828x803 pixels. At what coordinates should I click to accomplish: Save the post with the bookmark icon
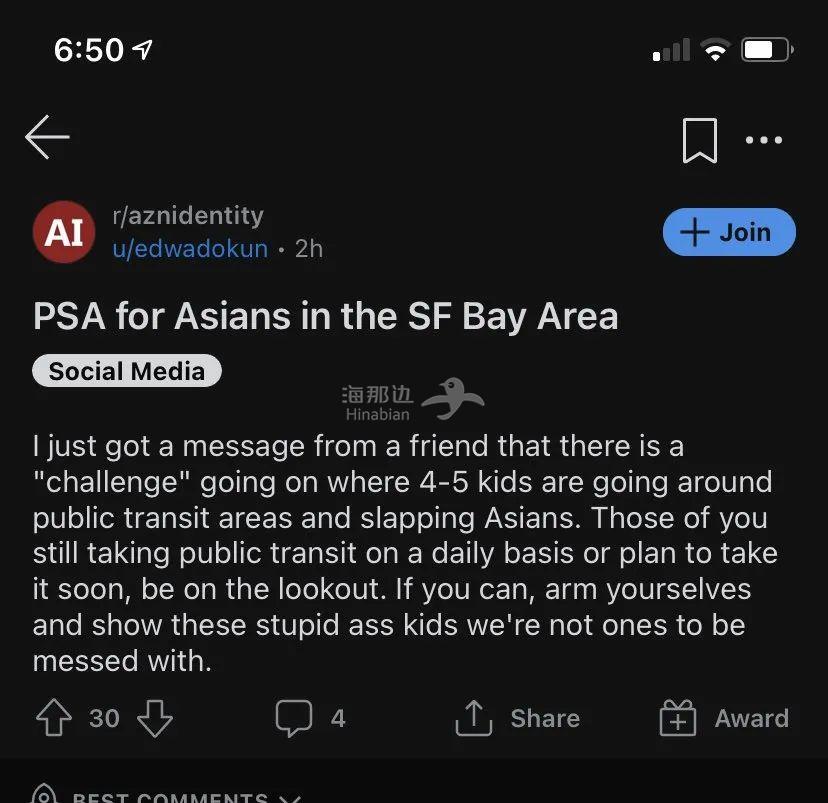tap(700, 140)
